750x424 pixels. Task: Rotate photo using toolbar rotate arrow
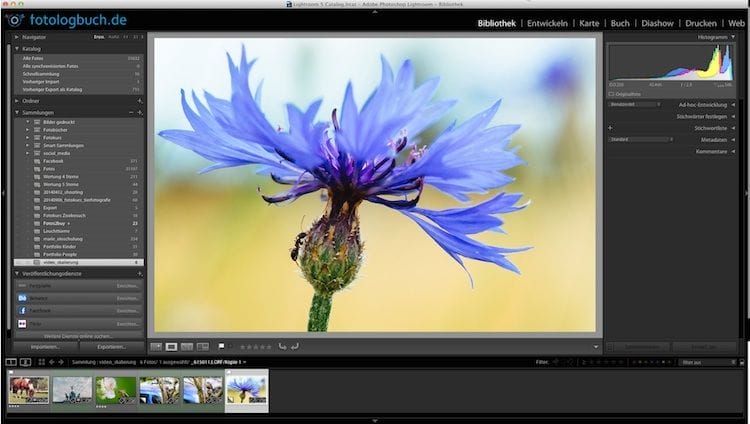click(x=283, y=346)
